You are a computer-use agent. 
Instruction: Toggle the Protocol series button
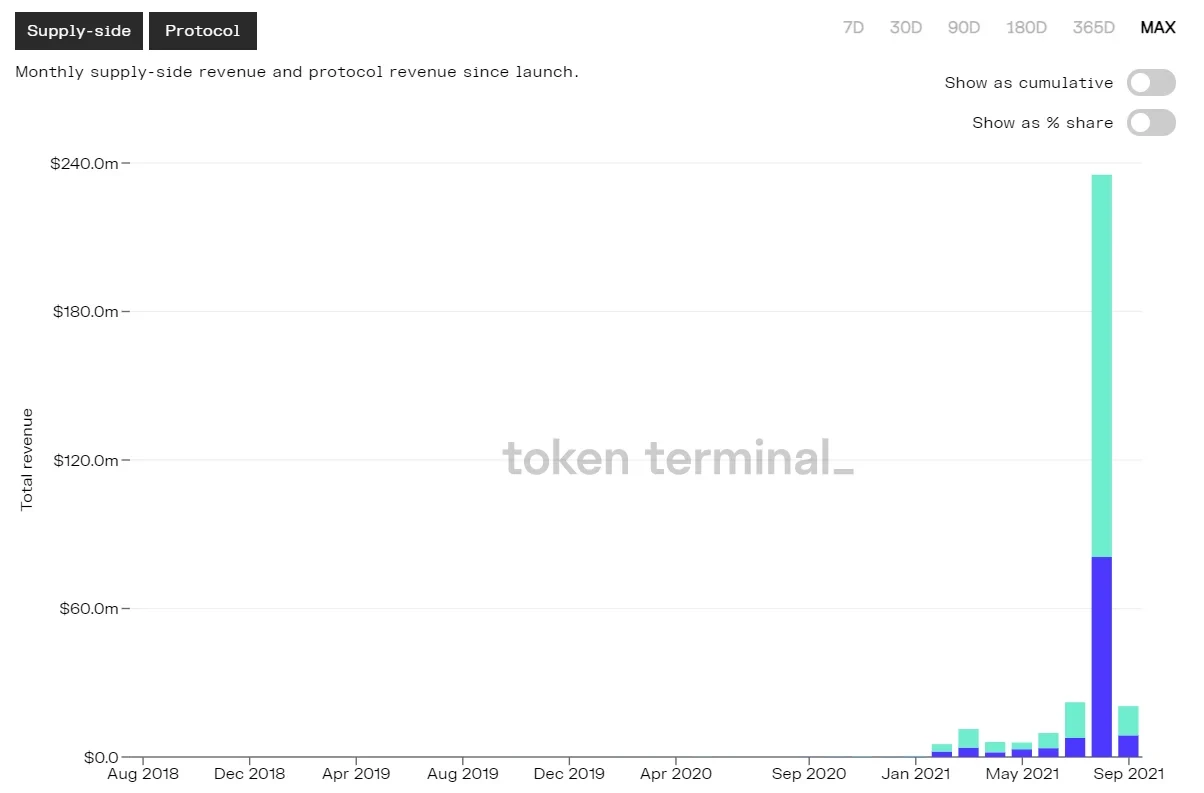[203, 31]
